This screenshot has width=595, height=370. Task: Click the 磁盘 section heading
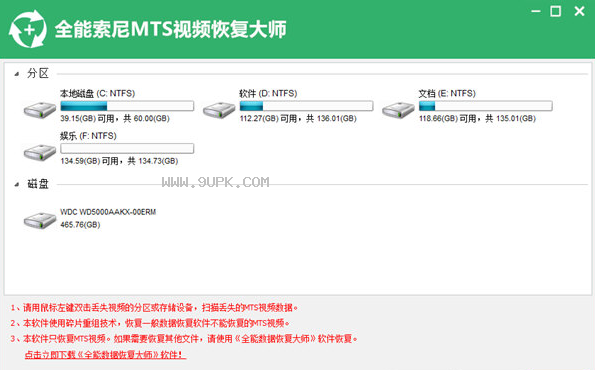[x=38, y=184]
